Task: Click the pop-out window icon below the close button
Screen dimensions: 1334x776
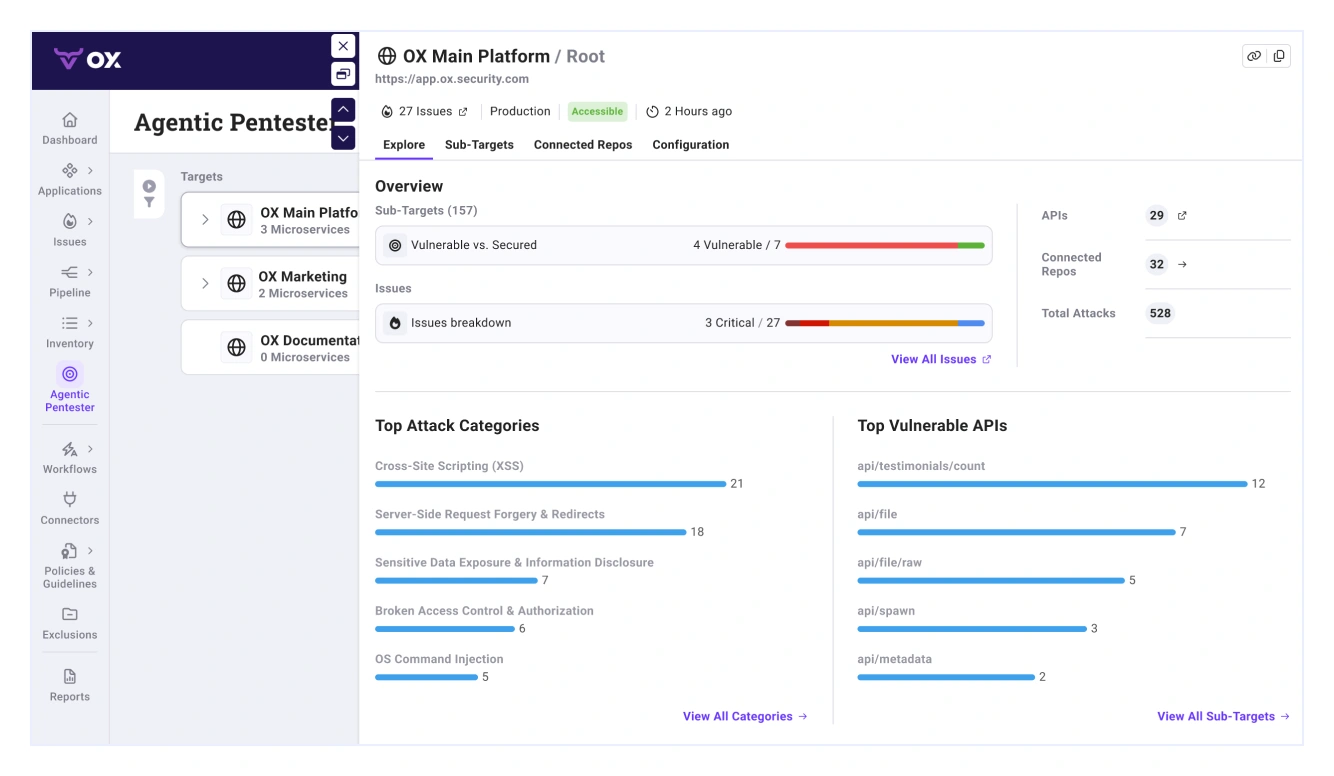Action: pyautogui.click(x=343, y=74)
